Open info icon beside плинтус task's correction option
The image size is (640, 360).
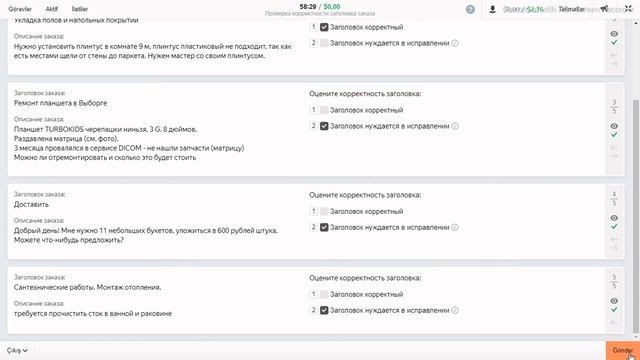point(455,43)
